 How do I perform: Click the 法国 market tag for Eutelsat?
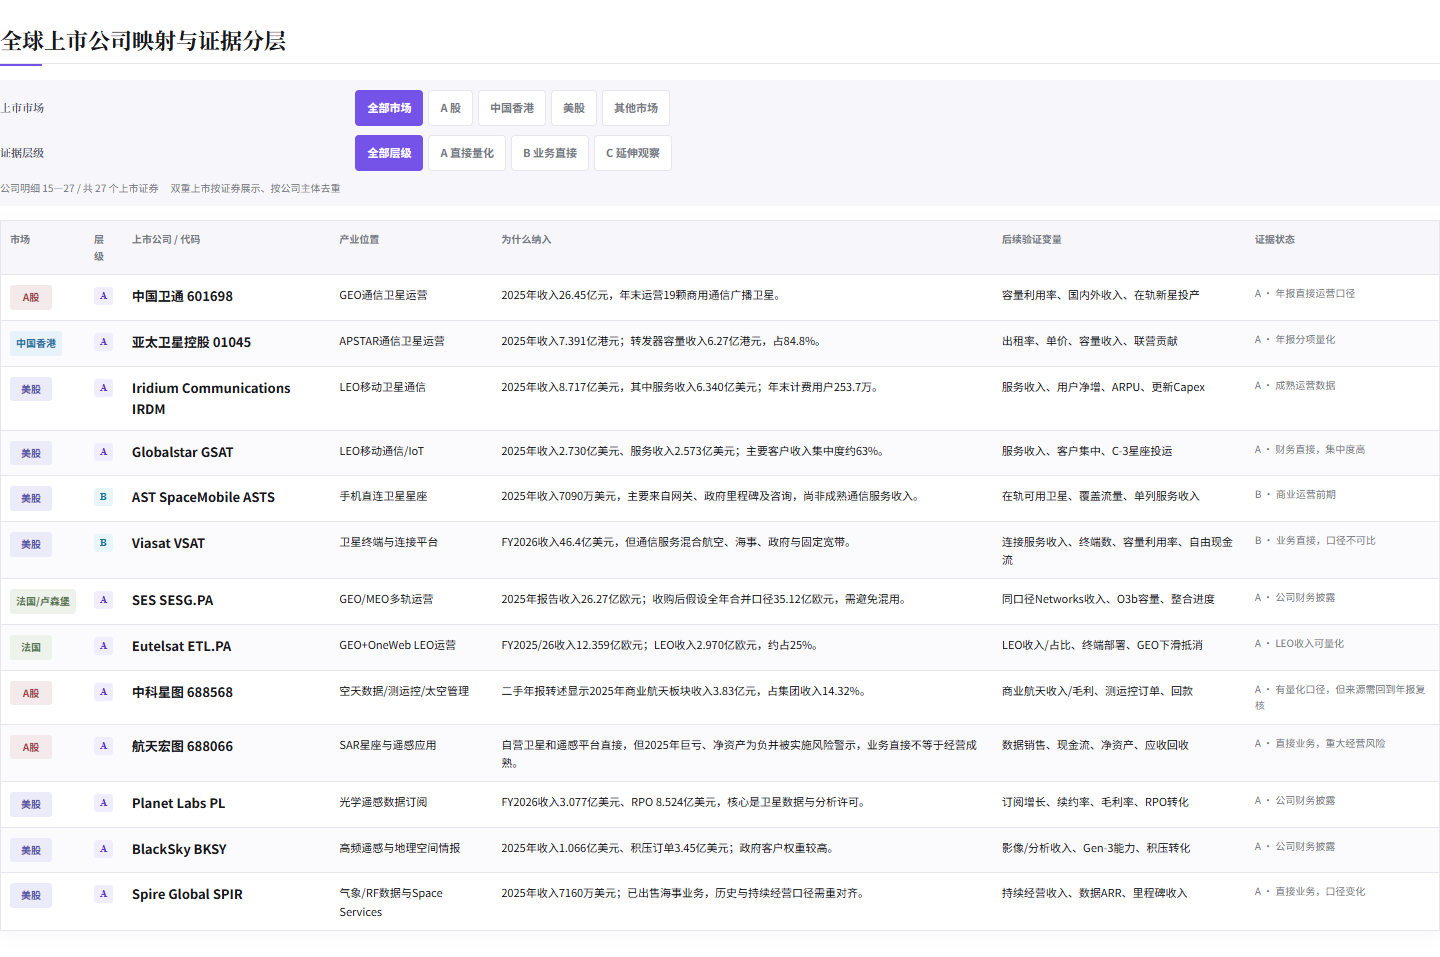(x=31, y=648)
